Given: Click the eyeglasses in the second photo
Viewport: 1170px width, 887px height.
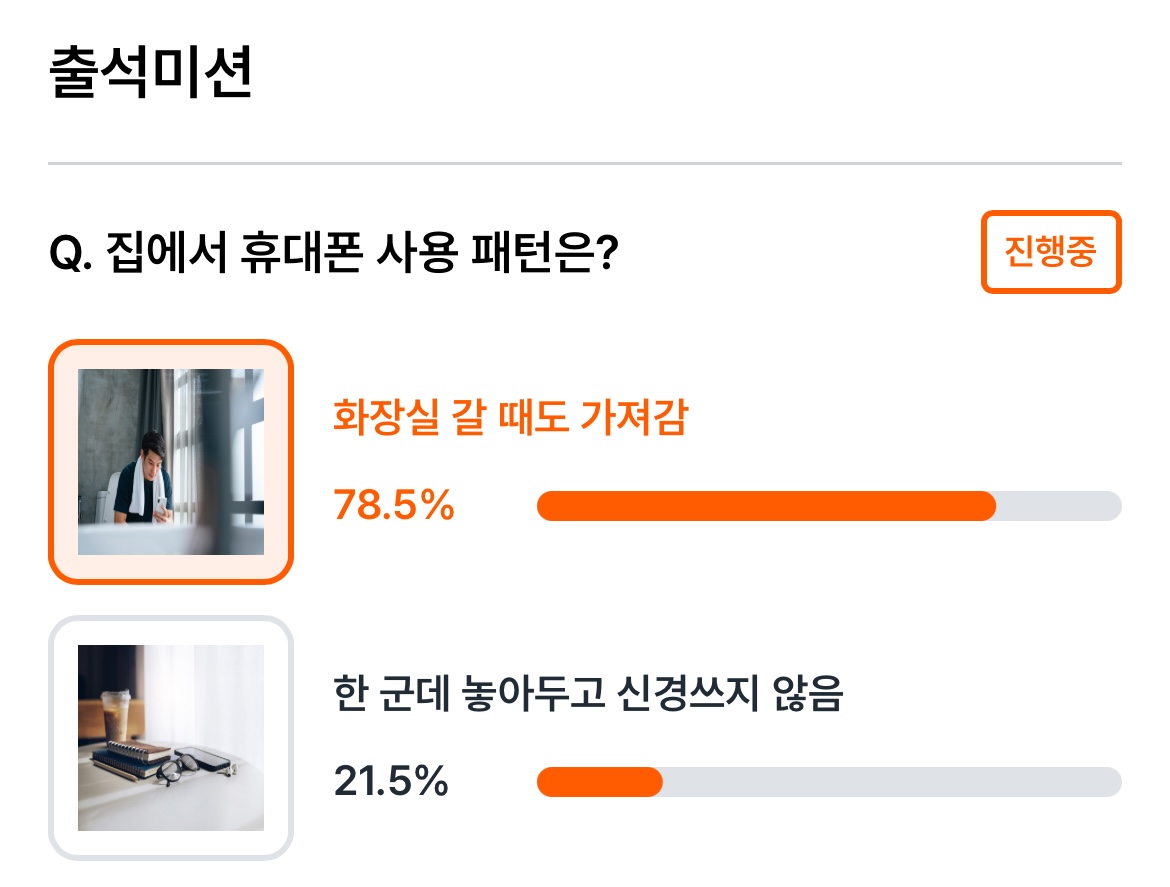Looking at the screenshot, I should (177, 768).
